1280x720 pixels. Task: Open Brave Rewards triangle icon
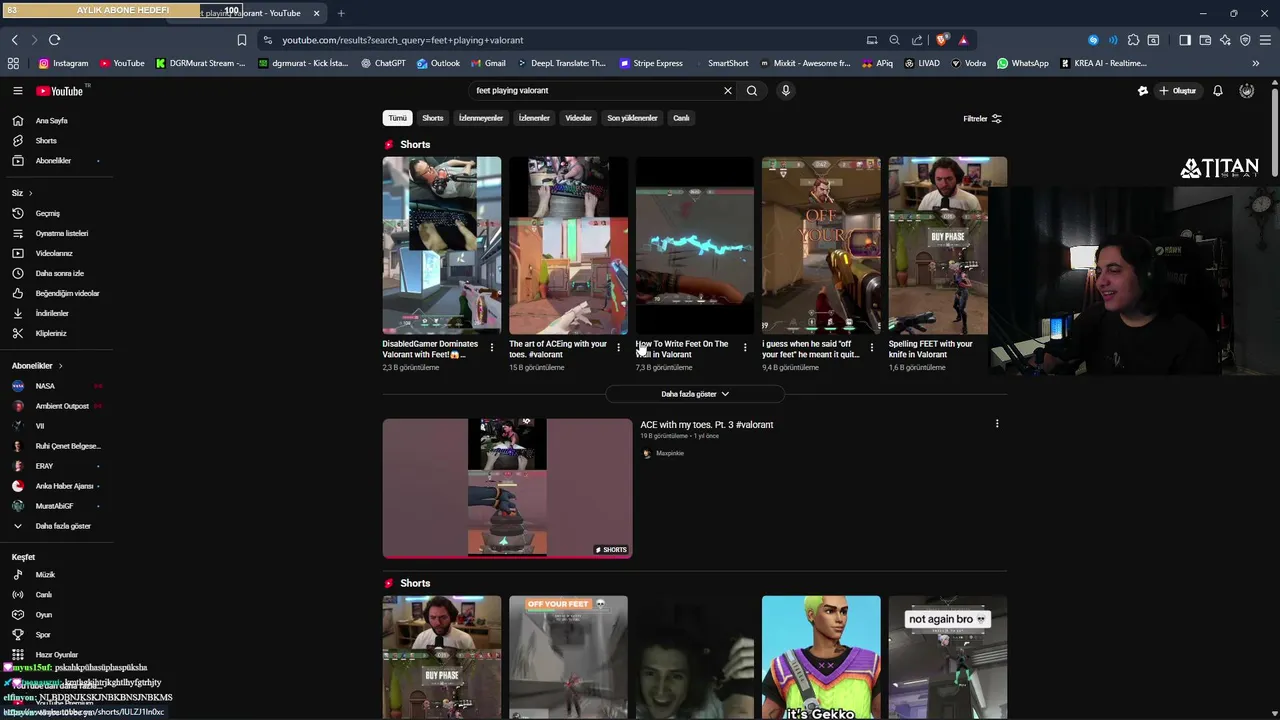pos(963,40)
